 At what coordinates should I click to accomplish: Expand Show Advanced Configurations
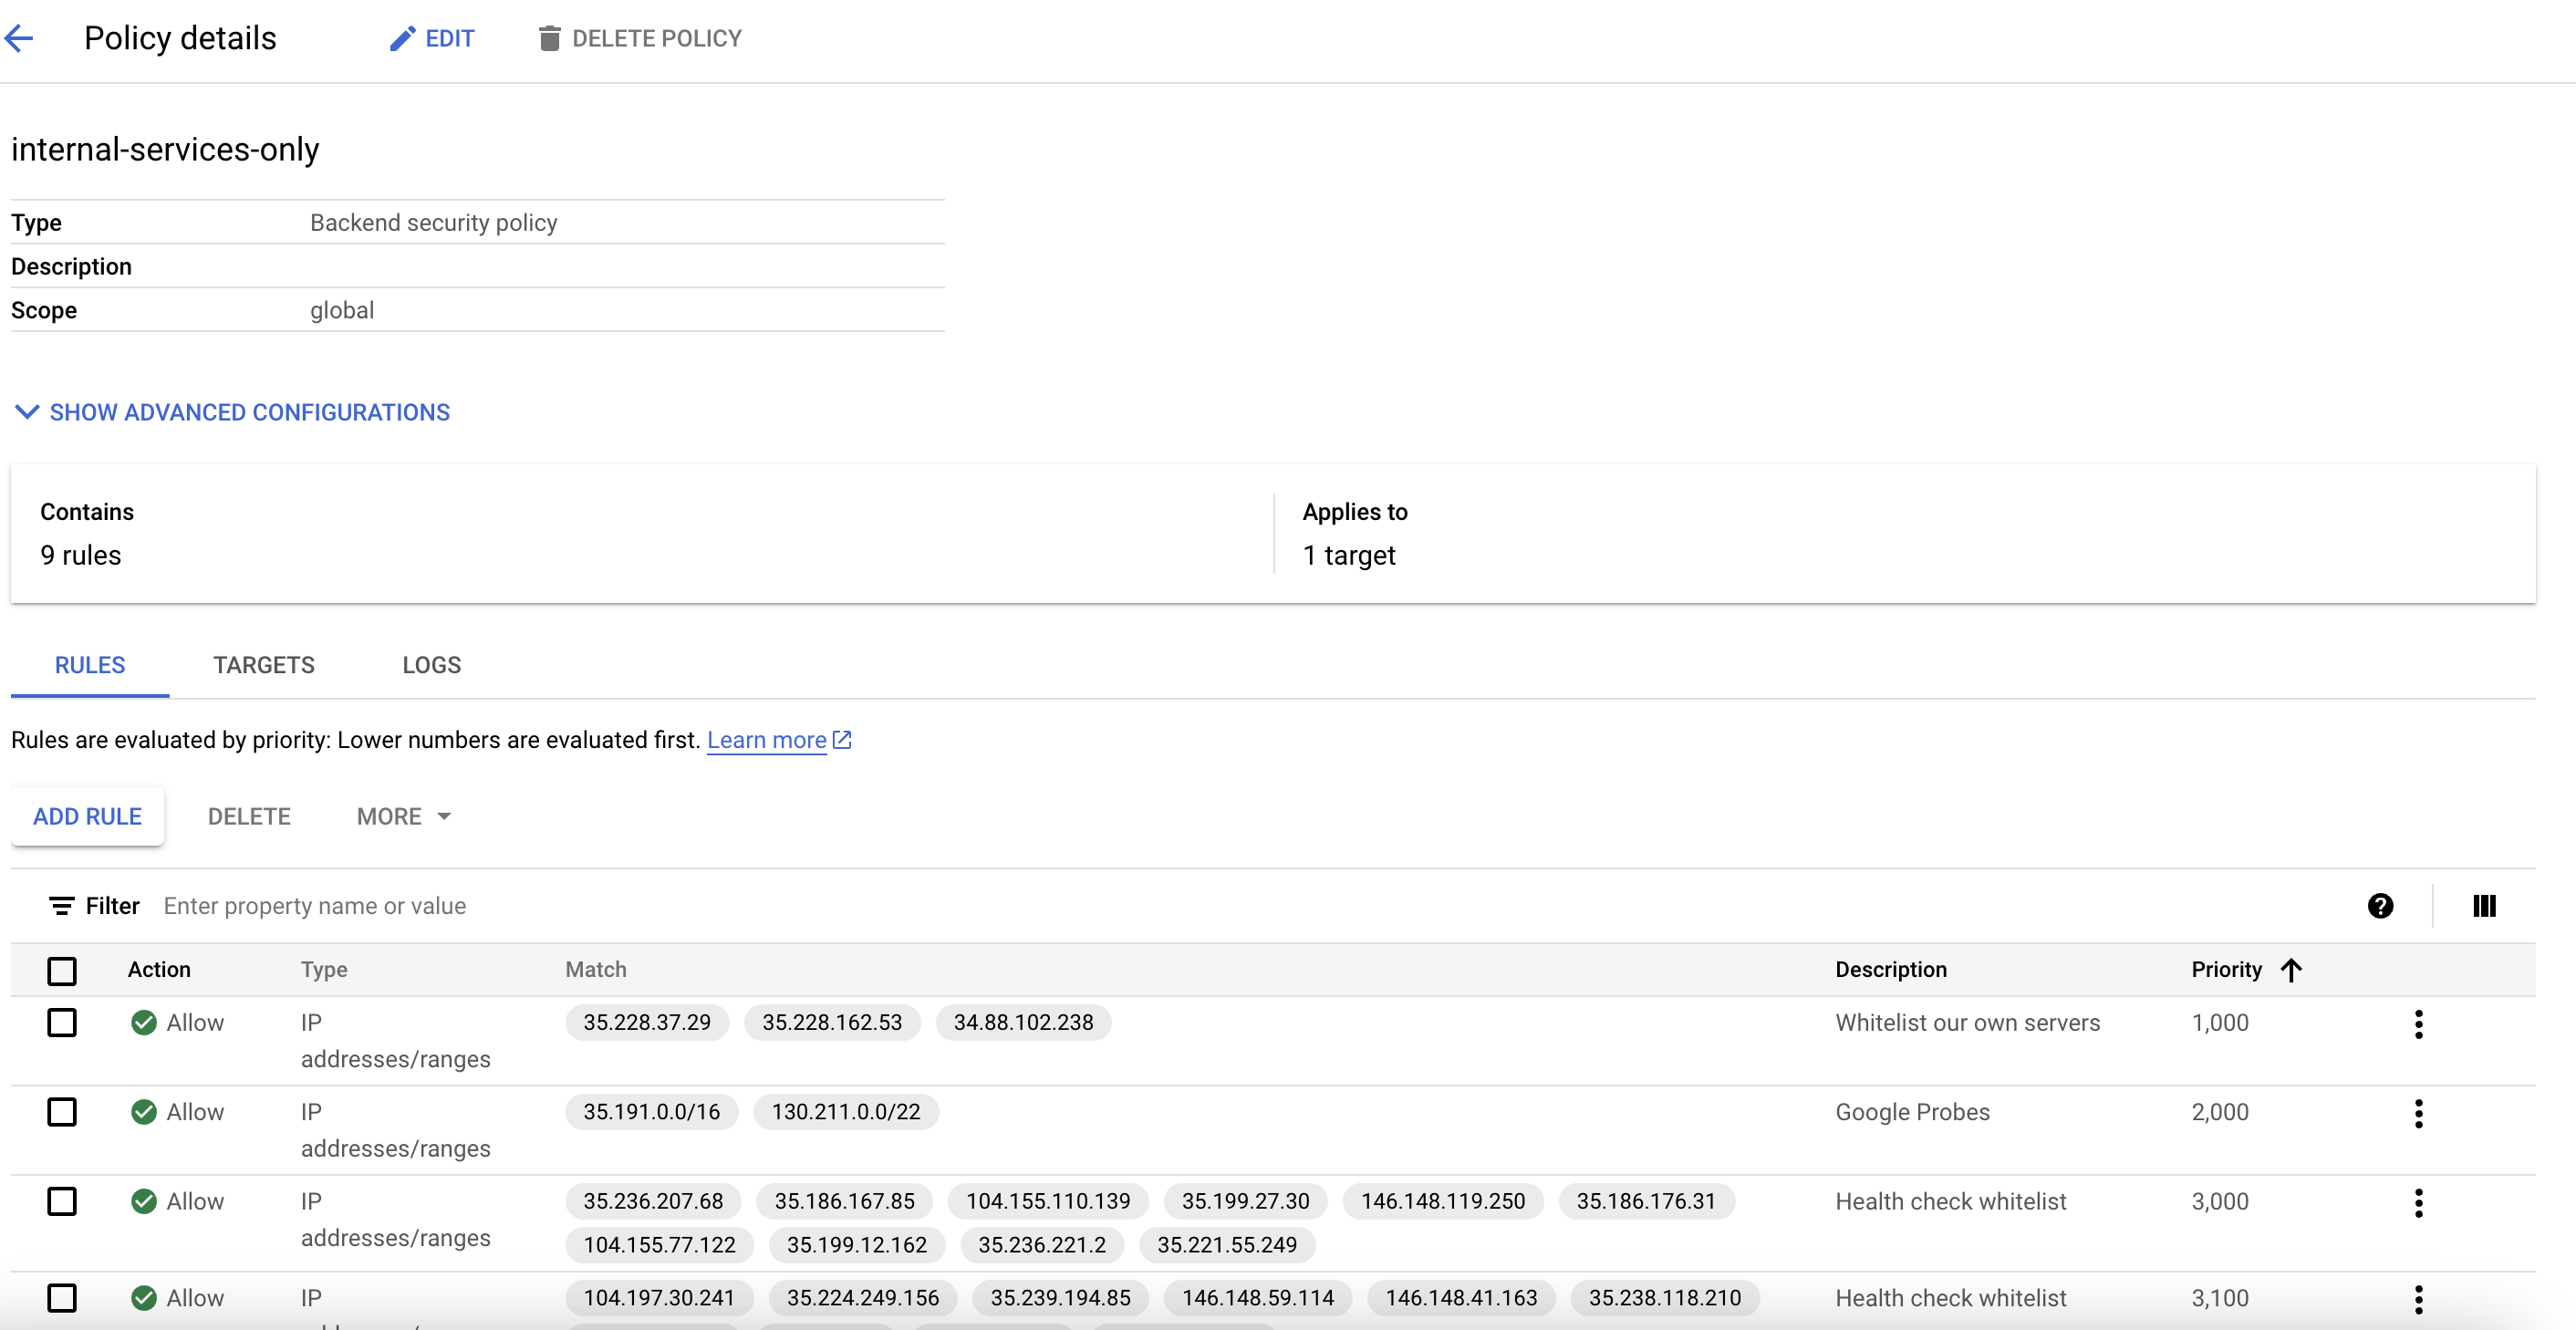coord(232,412)
